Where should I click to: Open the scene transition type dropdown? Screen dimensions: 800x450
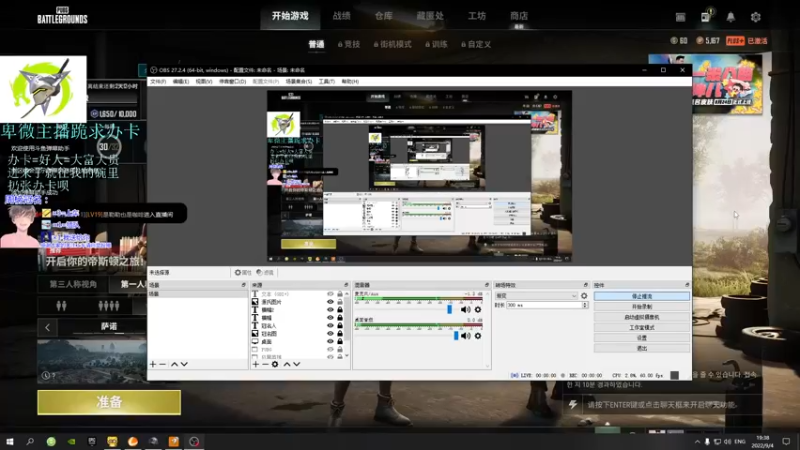click(x=536, y=296)
